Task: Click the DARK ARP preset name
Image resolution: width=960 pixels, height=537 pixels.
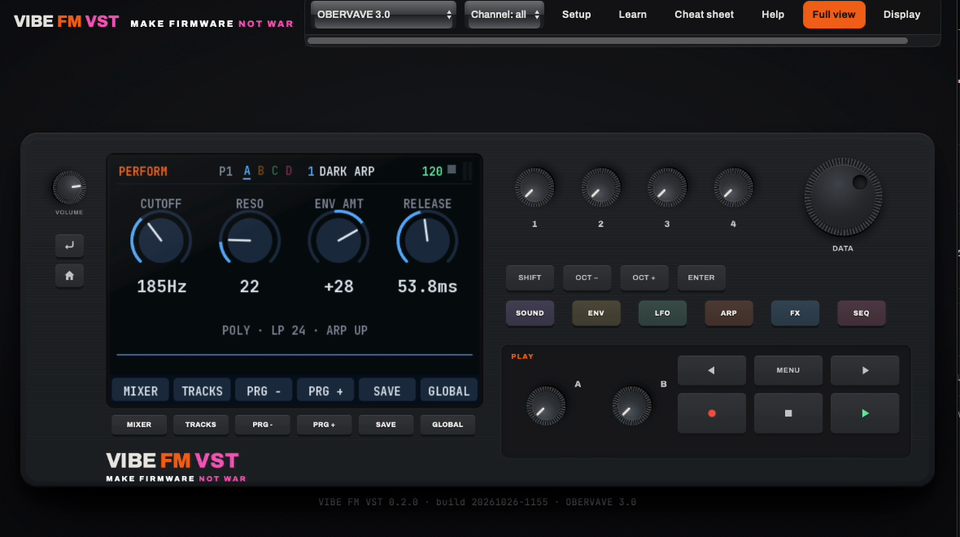Action: tap(347, 171)
